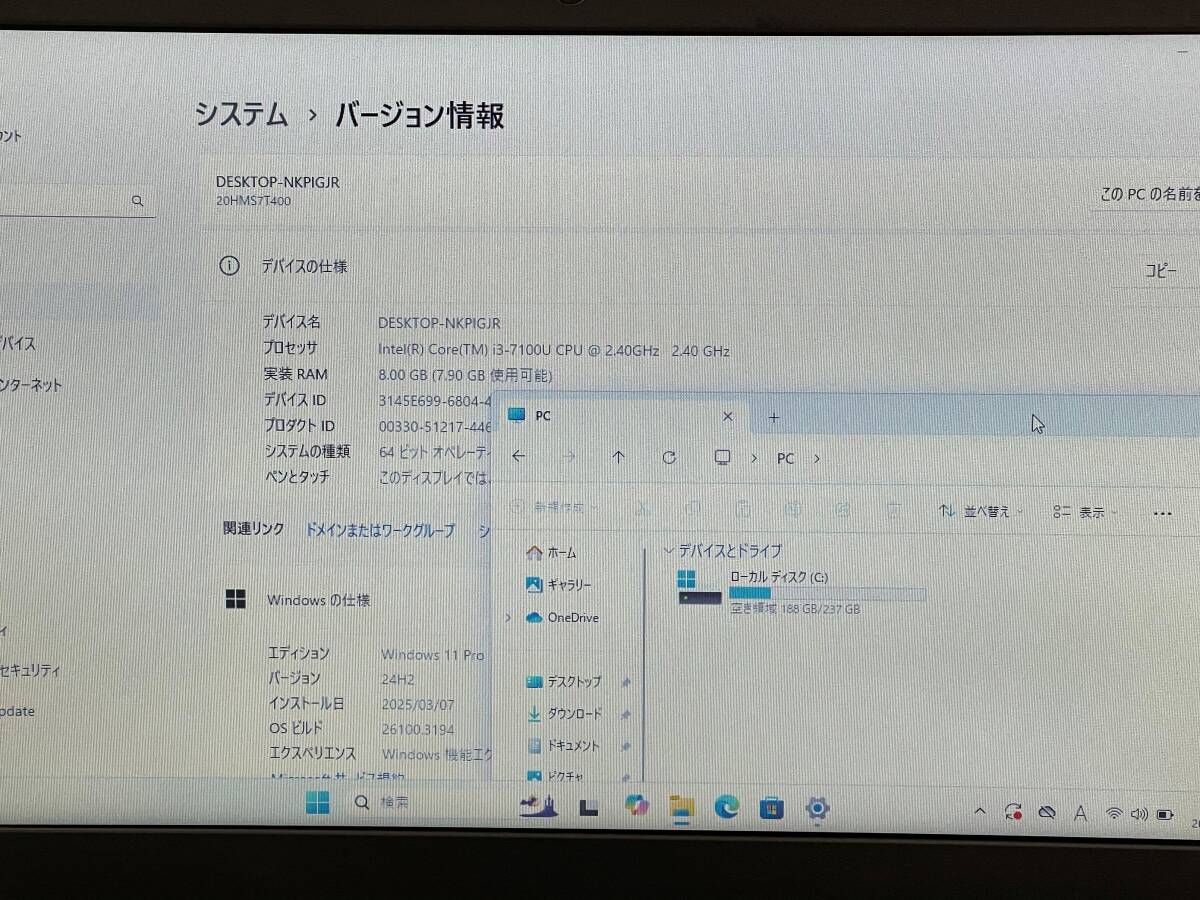Click the pin icon beside ドキュメント
The height and width of the screenshot is (900, 1200).
(x=626, y=746)
